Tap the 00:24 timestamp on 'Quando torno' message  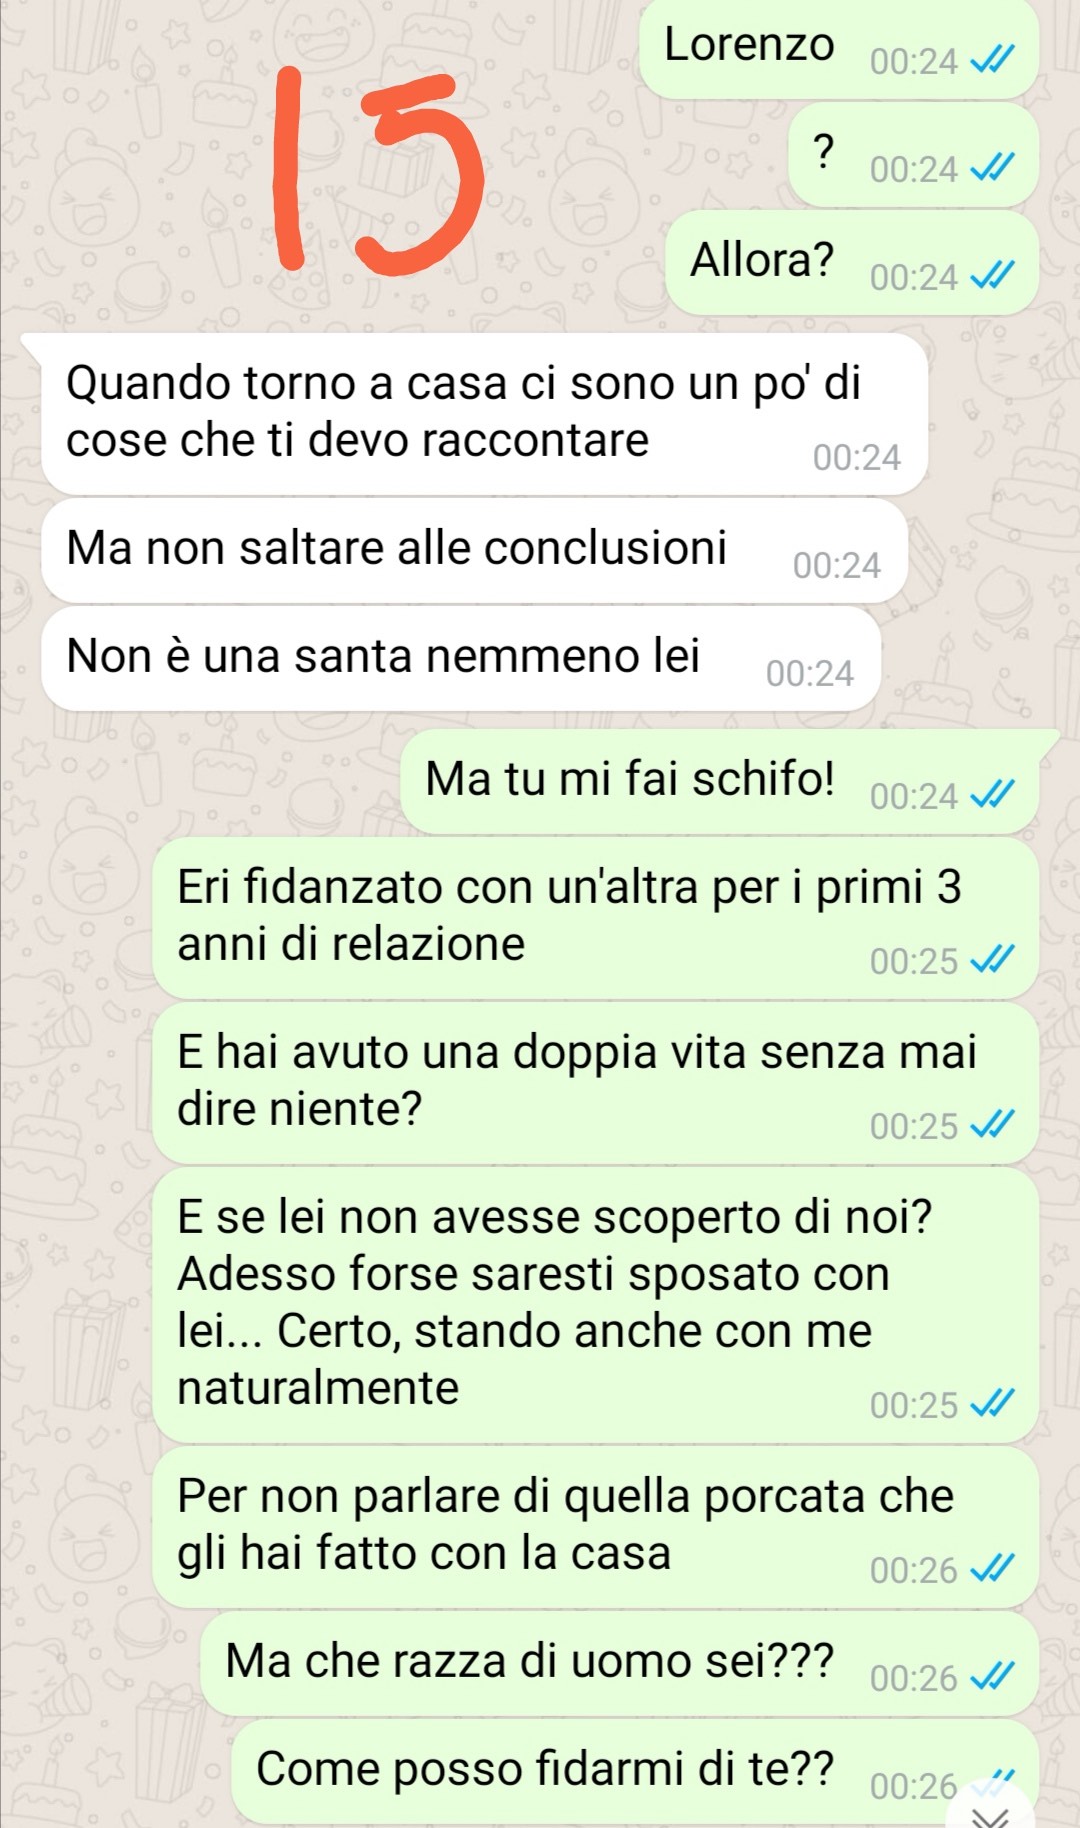(857, 457)
